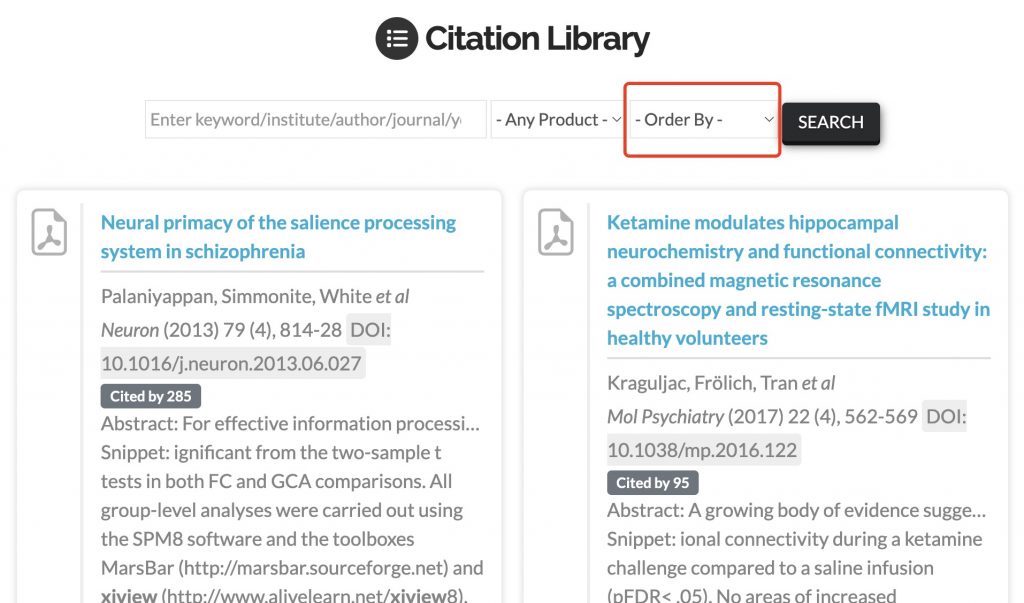Open PDF icon for Neural primacy paper
This screenshot has width=1024, height=603.
50,232
